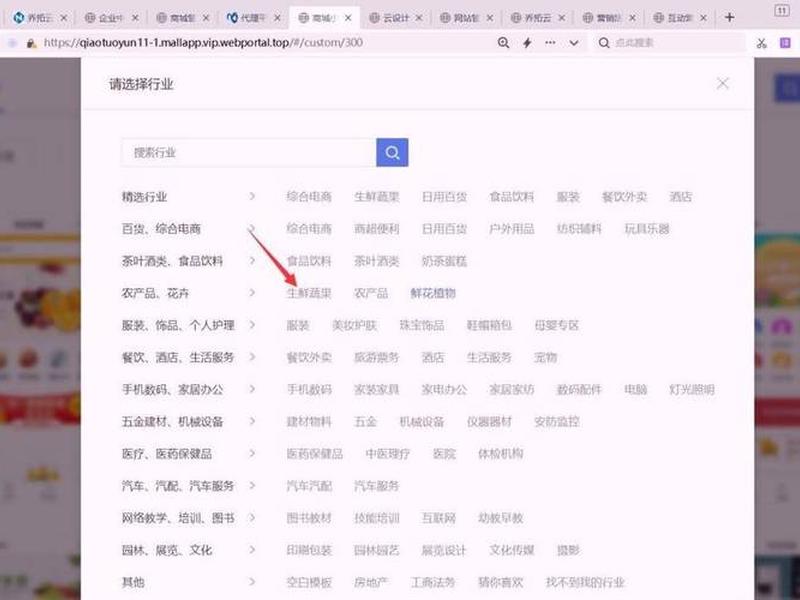Select 玩具乐器 industry
This screenshot has width=800, height=600.
coord(647,229)
